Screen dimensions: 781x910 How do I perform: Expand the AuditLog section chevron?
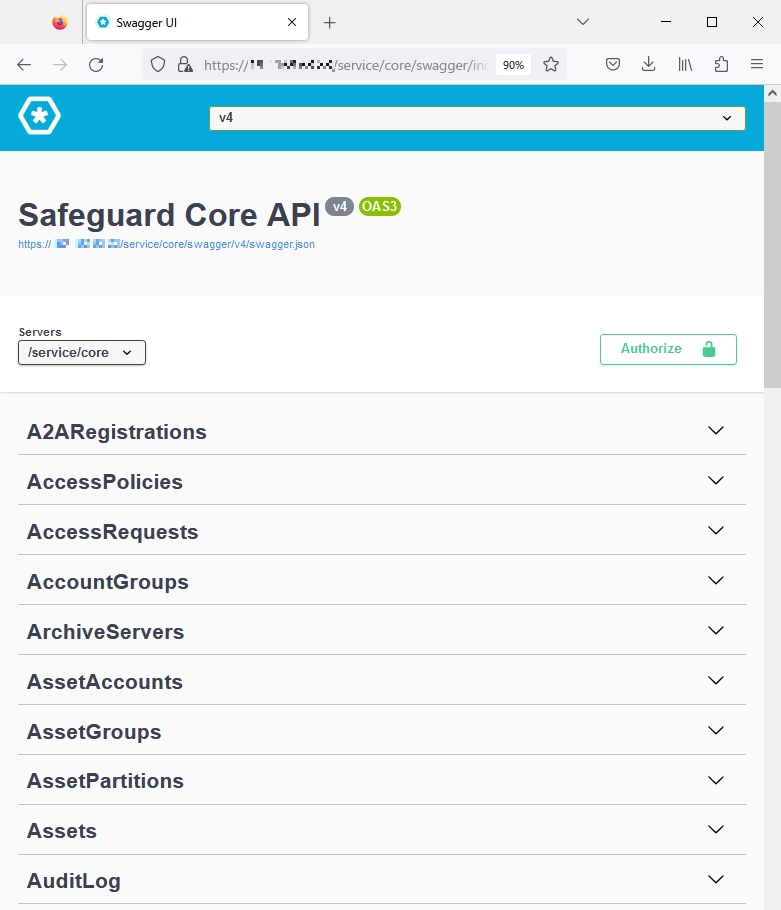click(716, 879)
